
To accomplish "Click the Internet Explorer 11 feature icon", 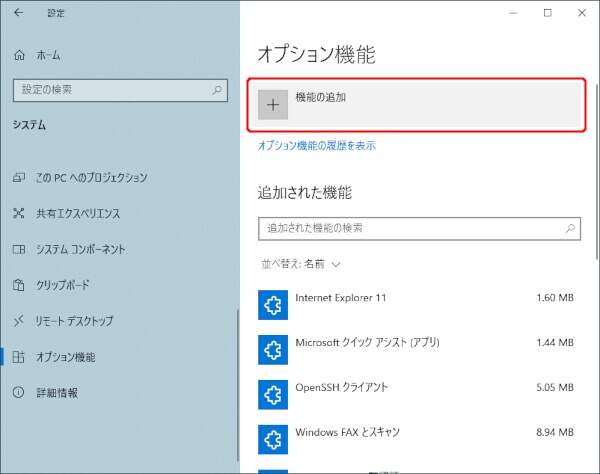I will point(273,305).
